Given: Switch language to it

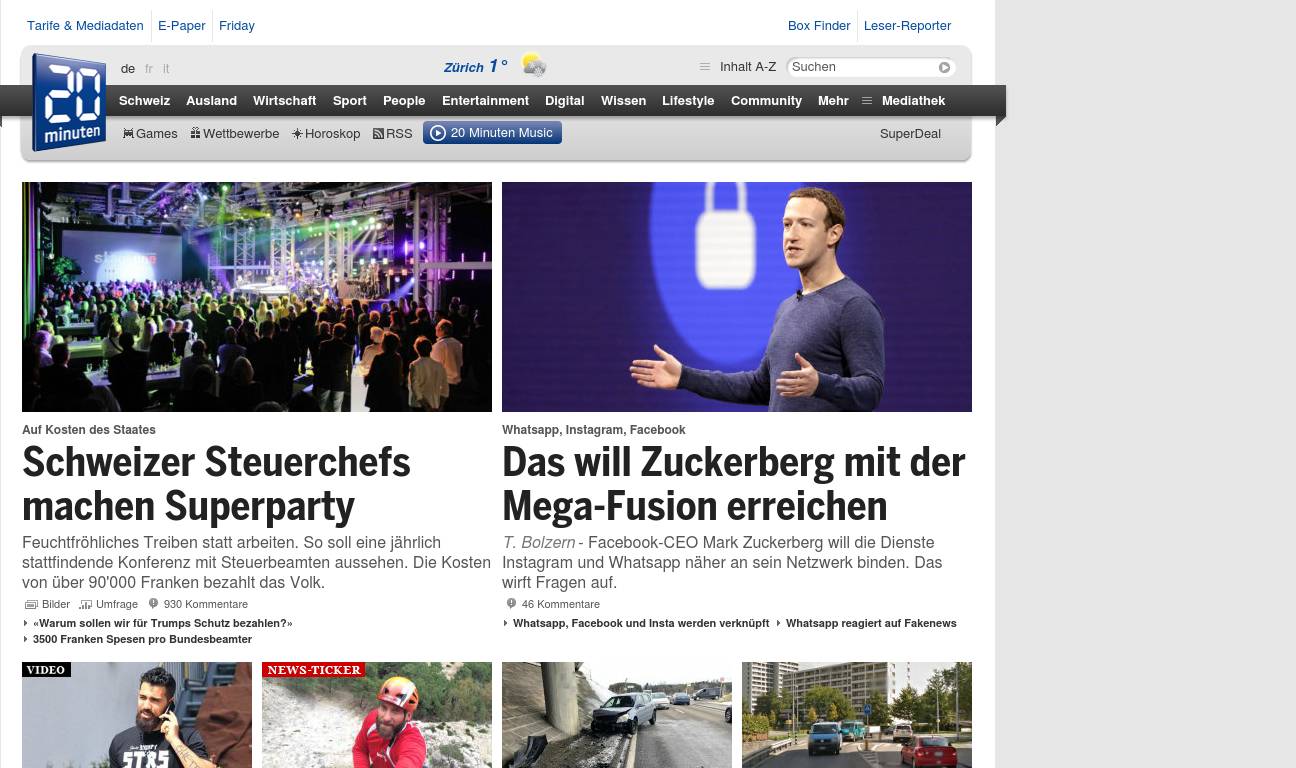Looking at the screenshot, I should (x=166, y=69).
